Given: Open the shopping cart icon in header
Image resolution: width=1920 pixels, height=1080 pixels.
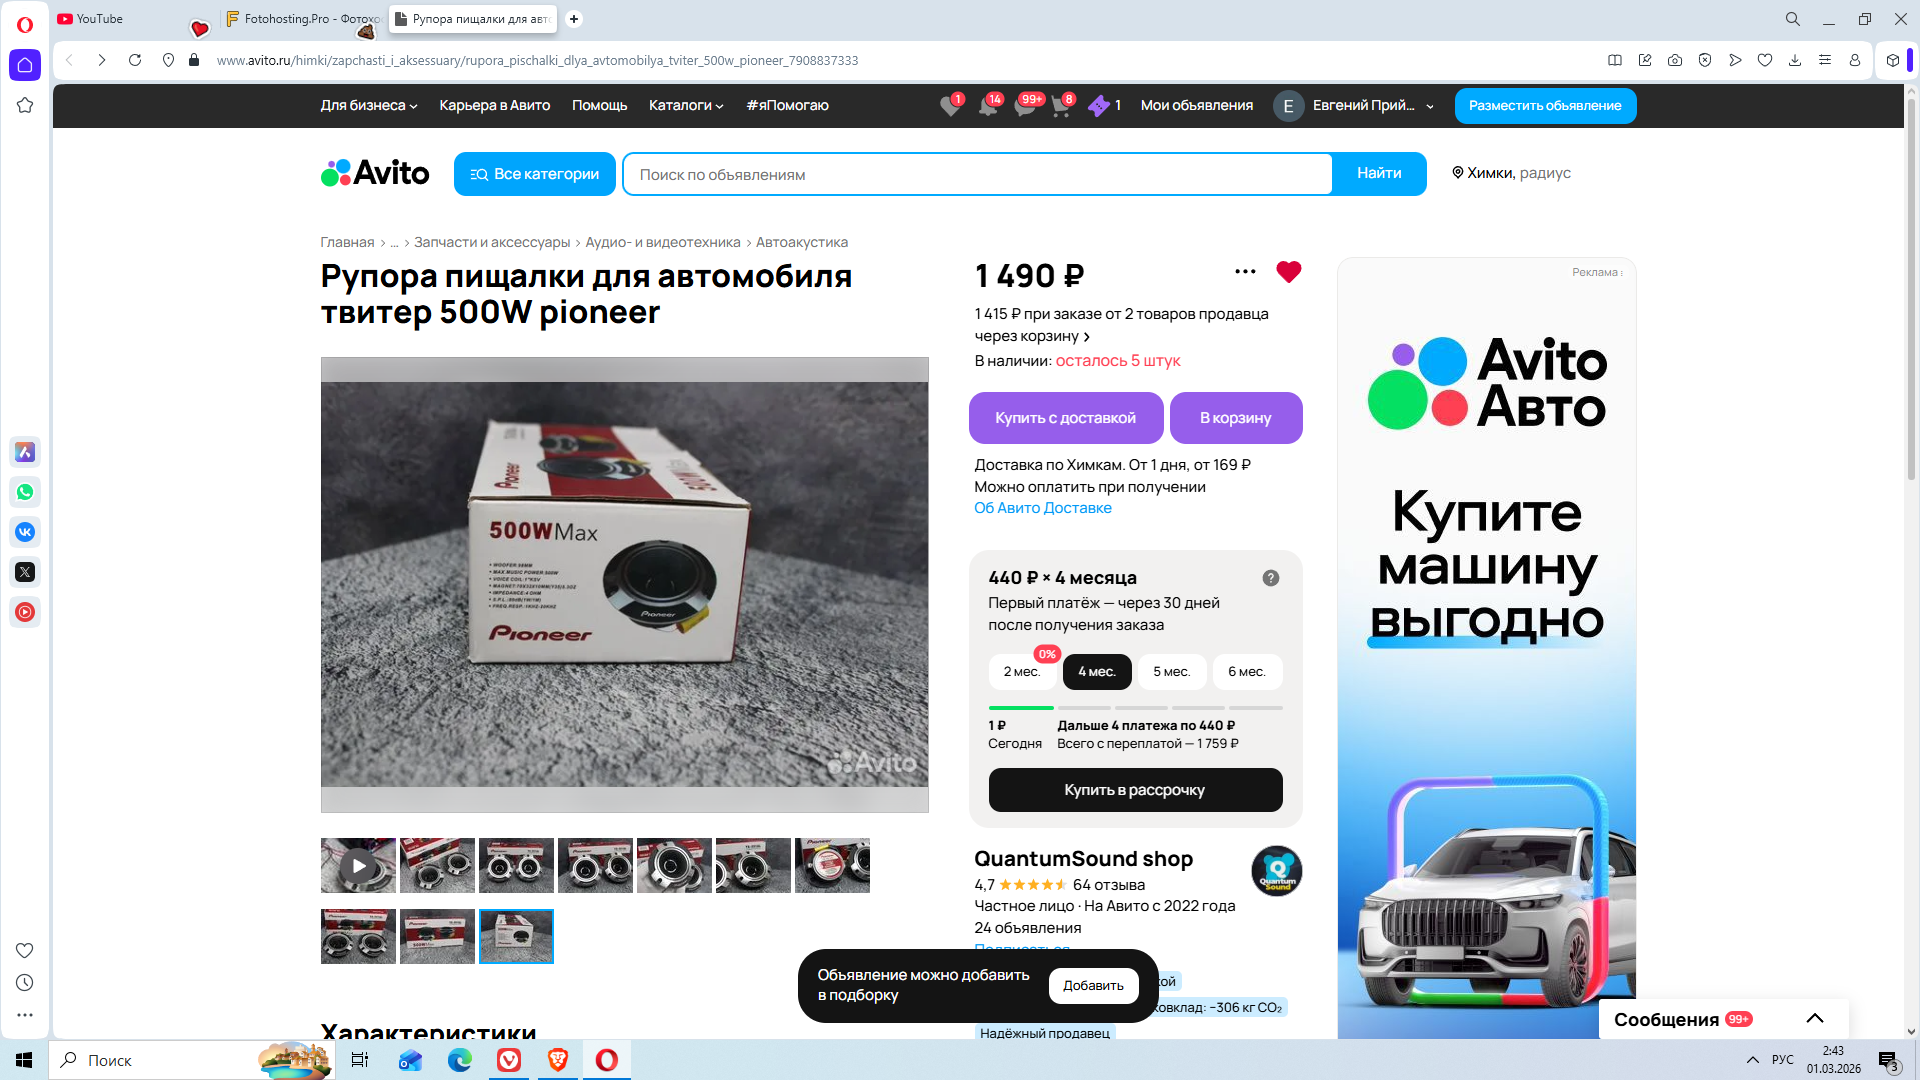Looking at the screenshot, I should pos(1061,106).
